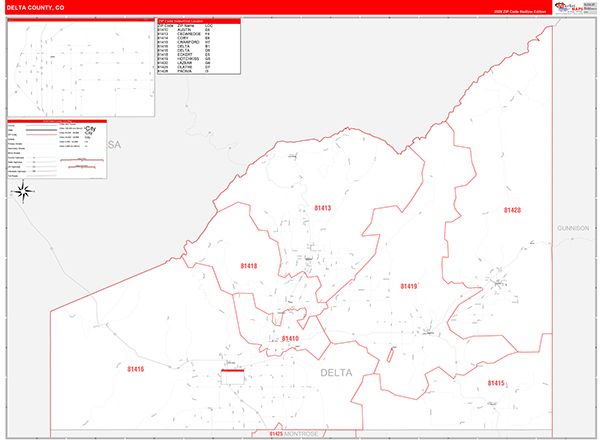
Task: Click on ZIP code region 81428
Action: 512,210
